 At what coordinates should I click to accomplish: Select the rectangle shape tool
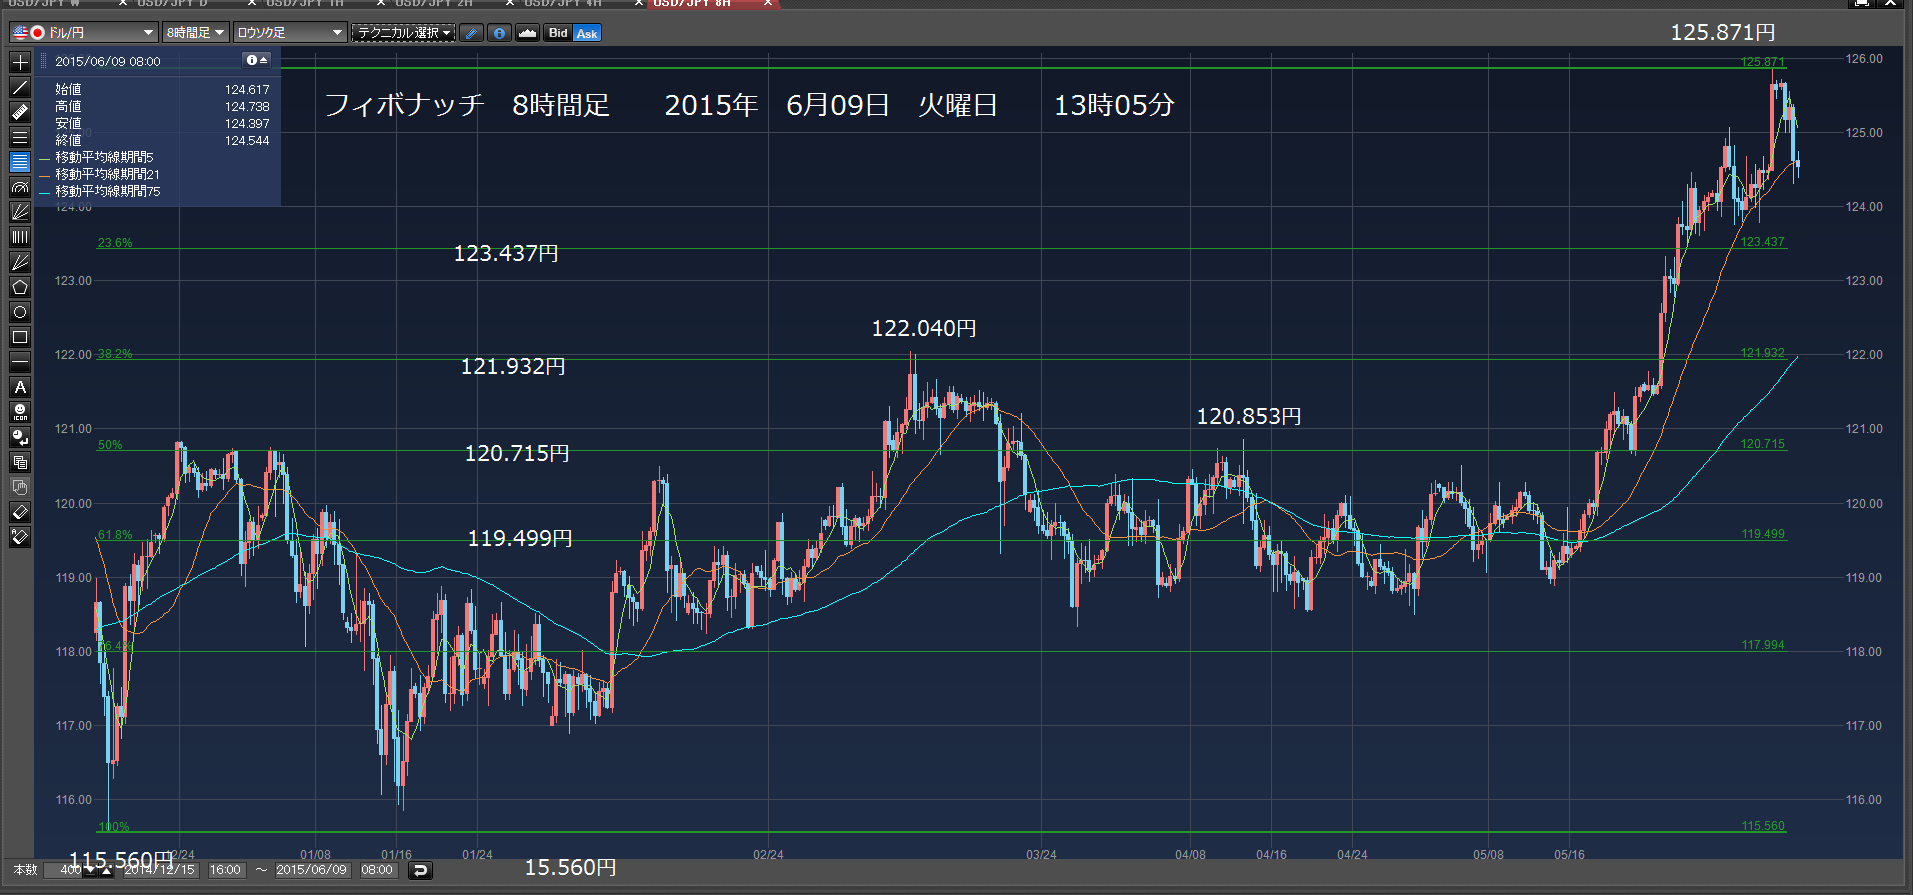tap(20, 337)
